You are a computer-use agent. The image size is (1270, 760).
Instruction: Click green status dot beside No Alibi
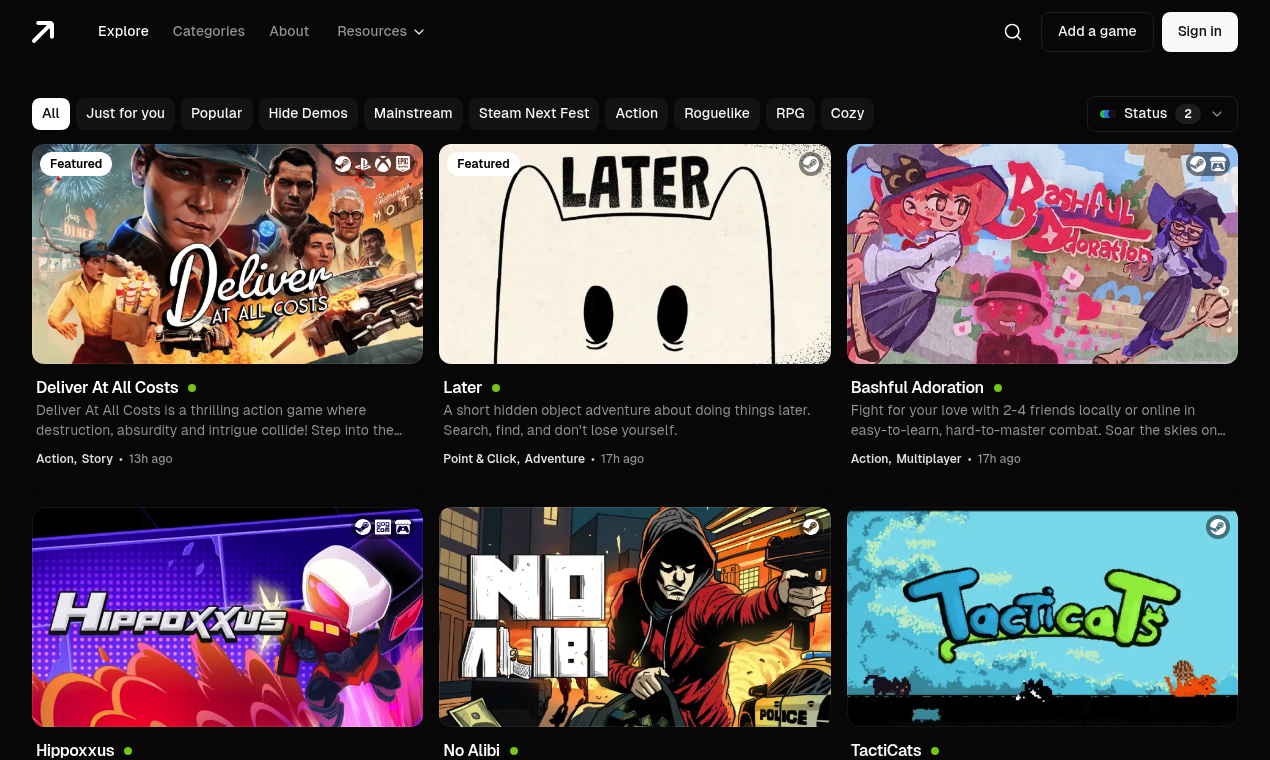(x=514, y=751)
